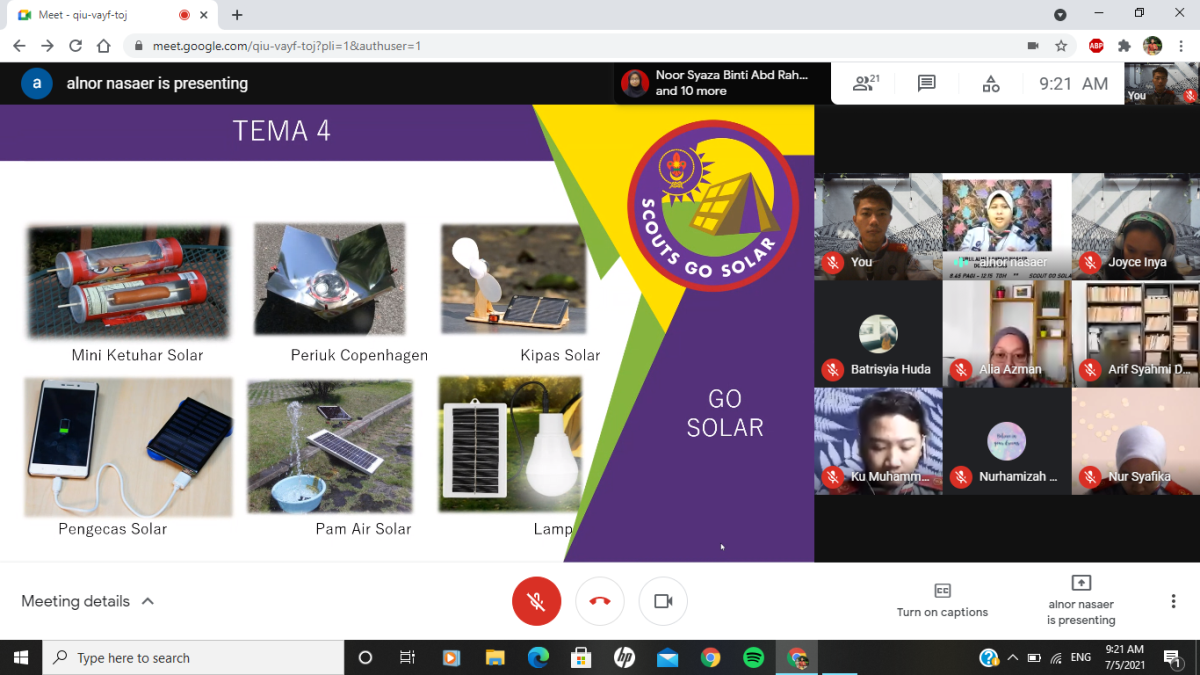This screenshot has width=1200, height=675.
Task: Unmute the microphone
Action: tap(537, 601)
